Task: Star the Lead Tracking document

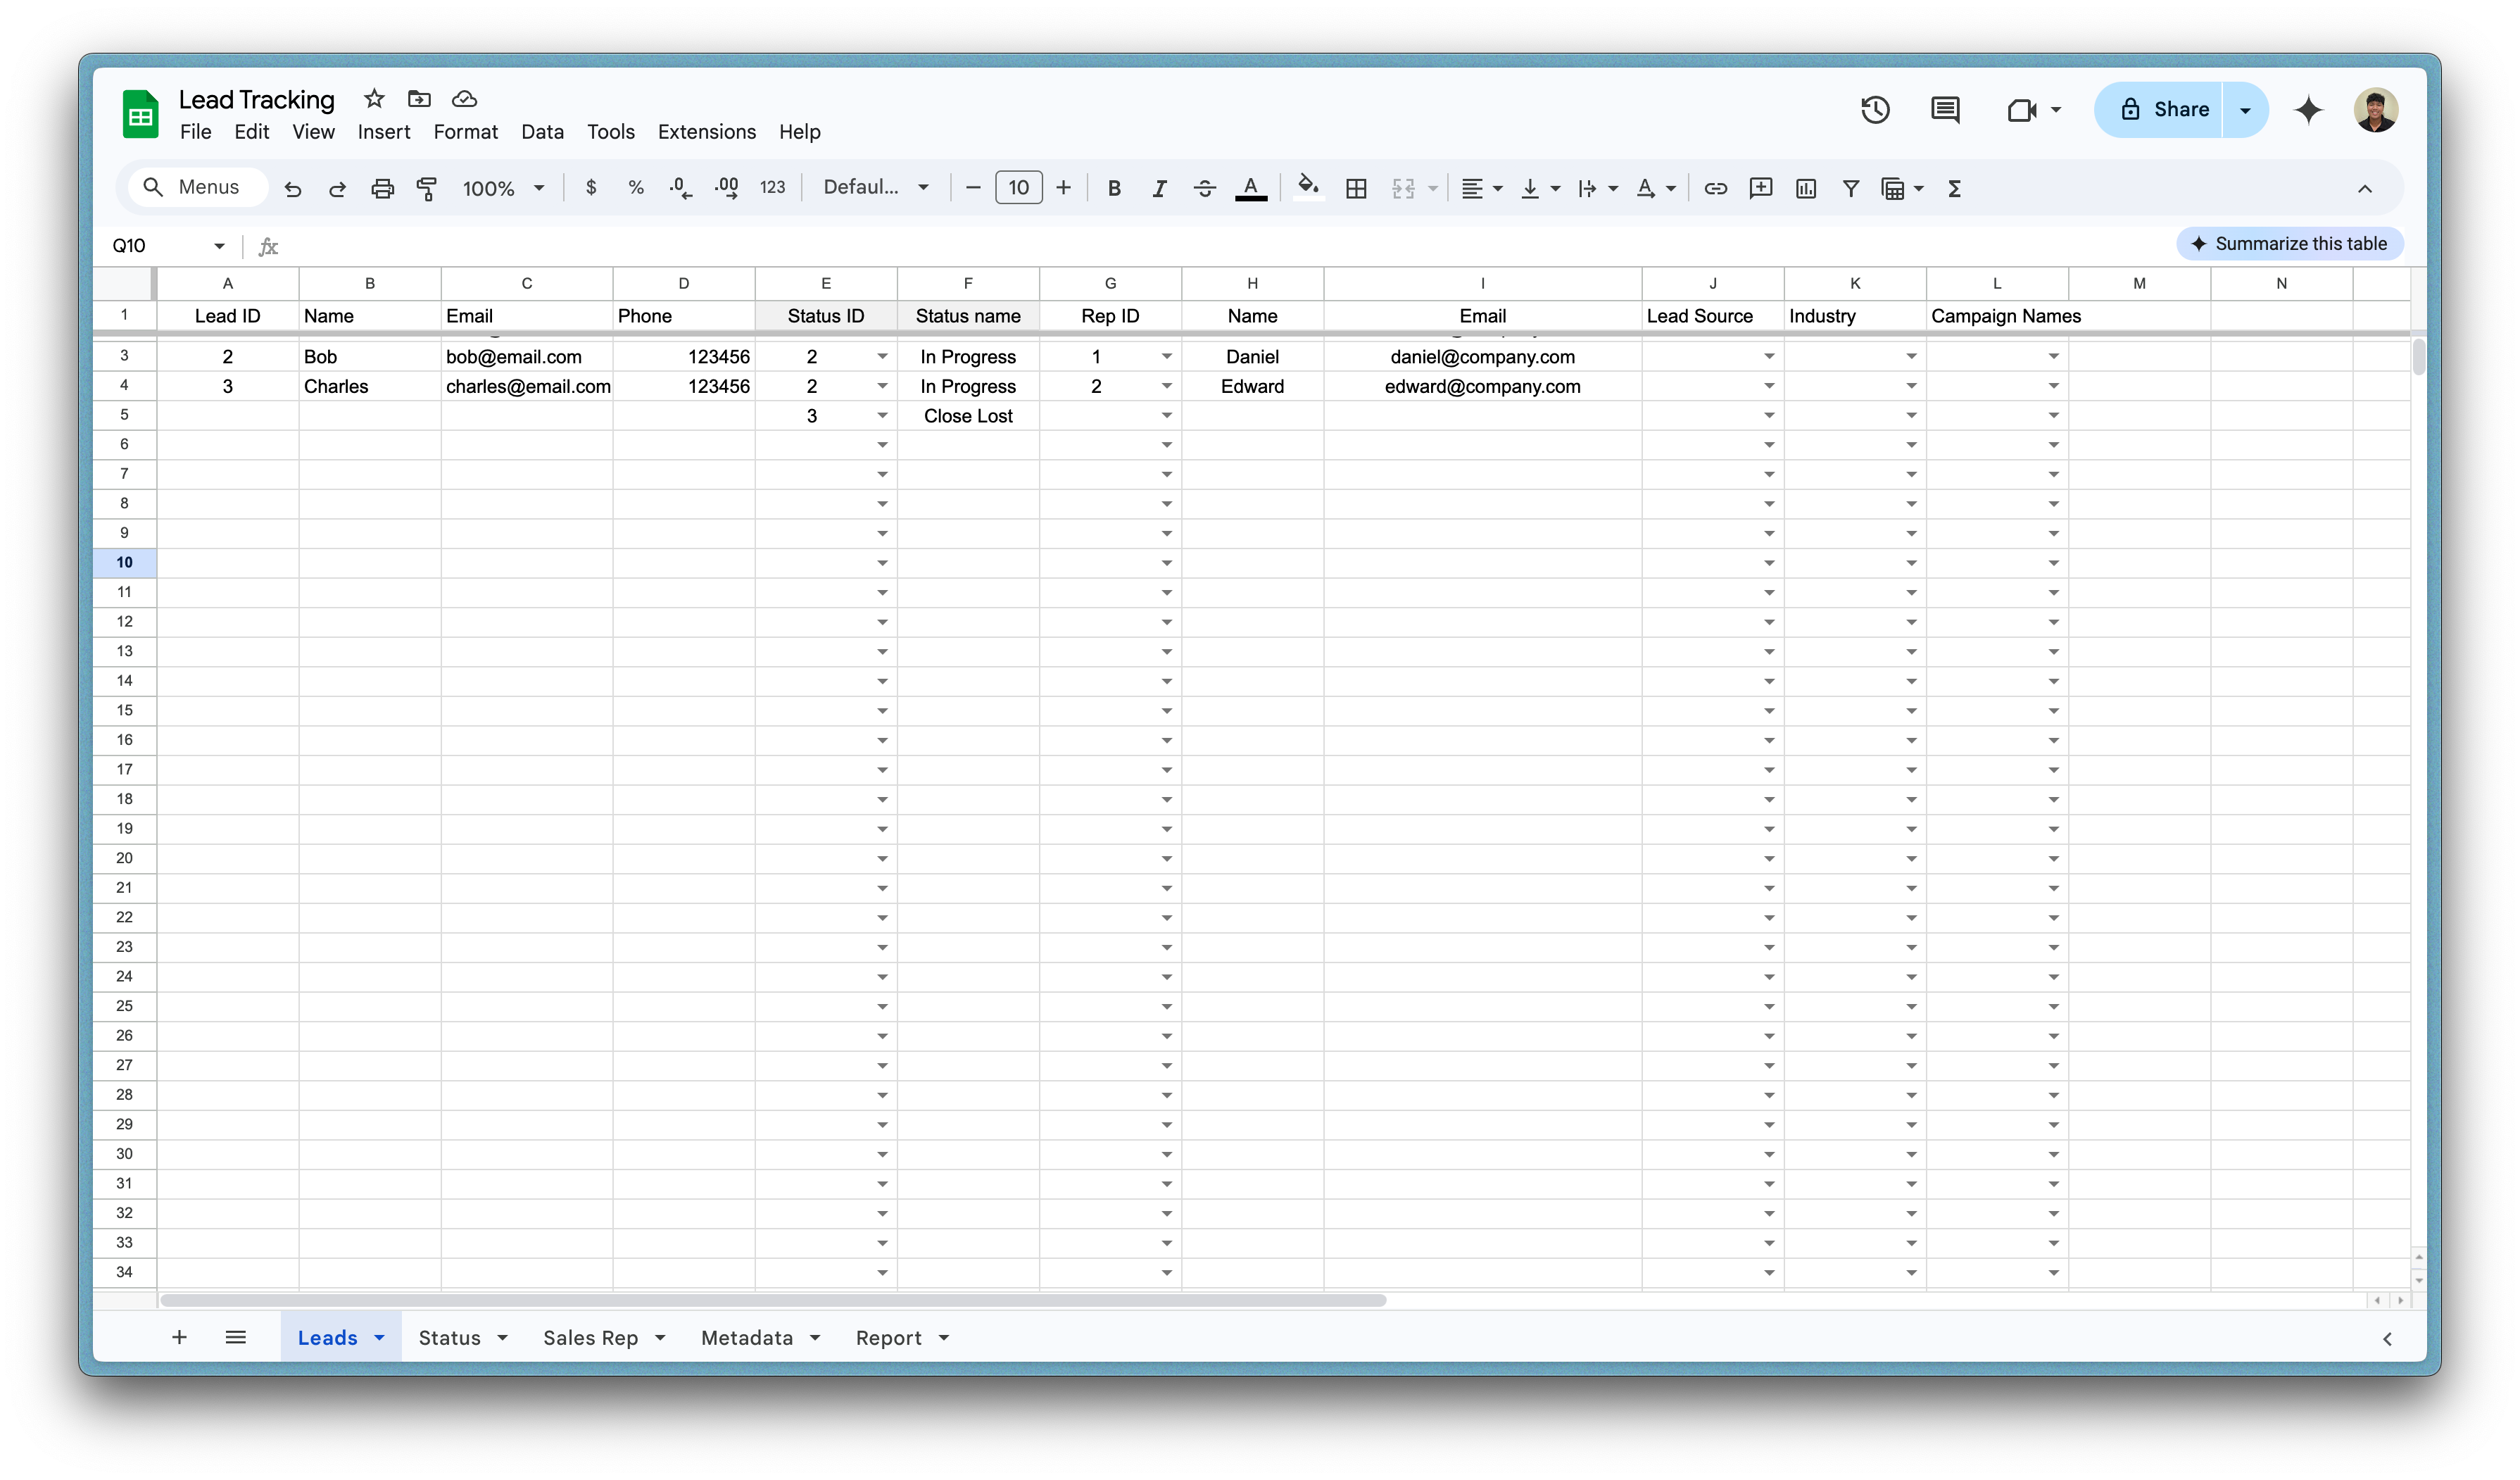Action: 374,99
